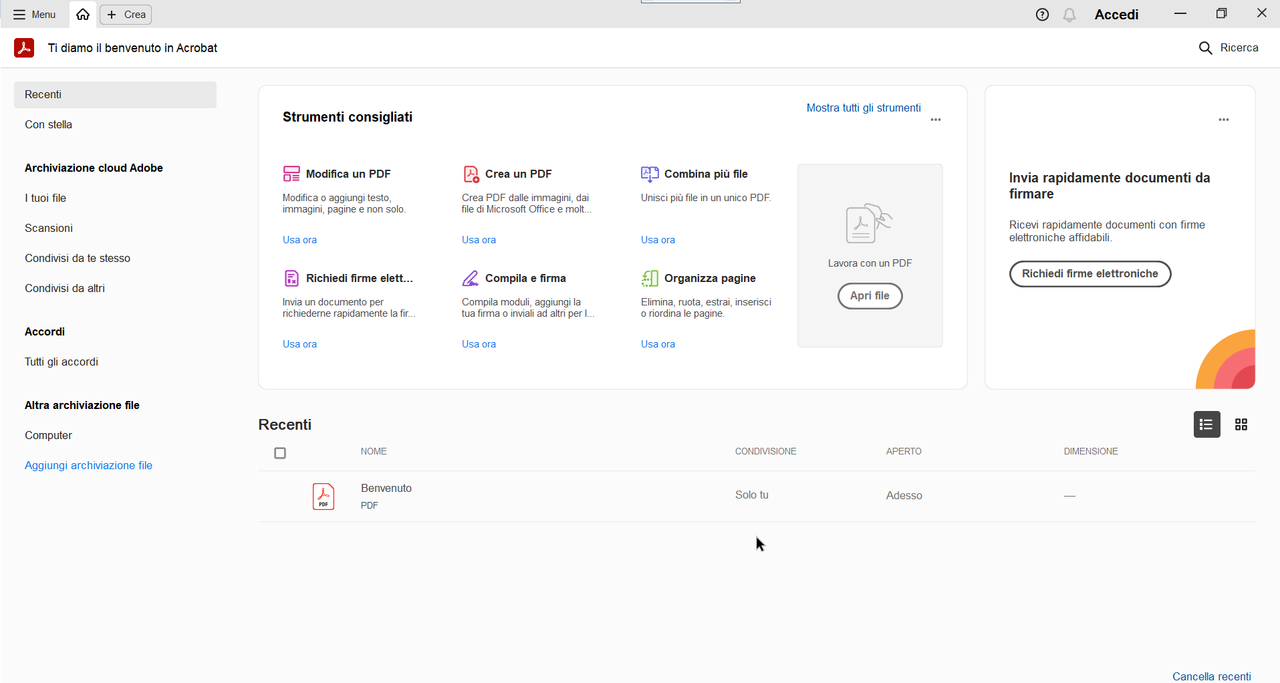This screenshot has height=683, width=1280.
Task: Open Condivisi da altri
Action: (65, 288)
